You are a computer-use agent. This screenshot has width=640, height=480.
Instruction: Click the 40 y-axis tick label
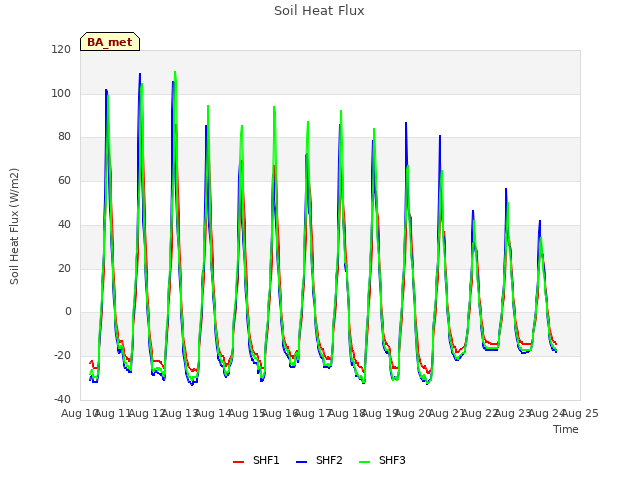point(64,224)
